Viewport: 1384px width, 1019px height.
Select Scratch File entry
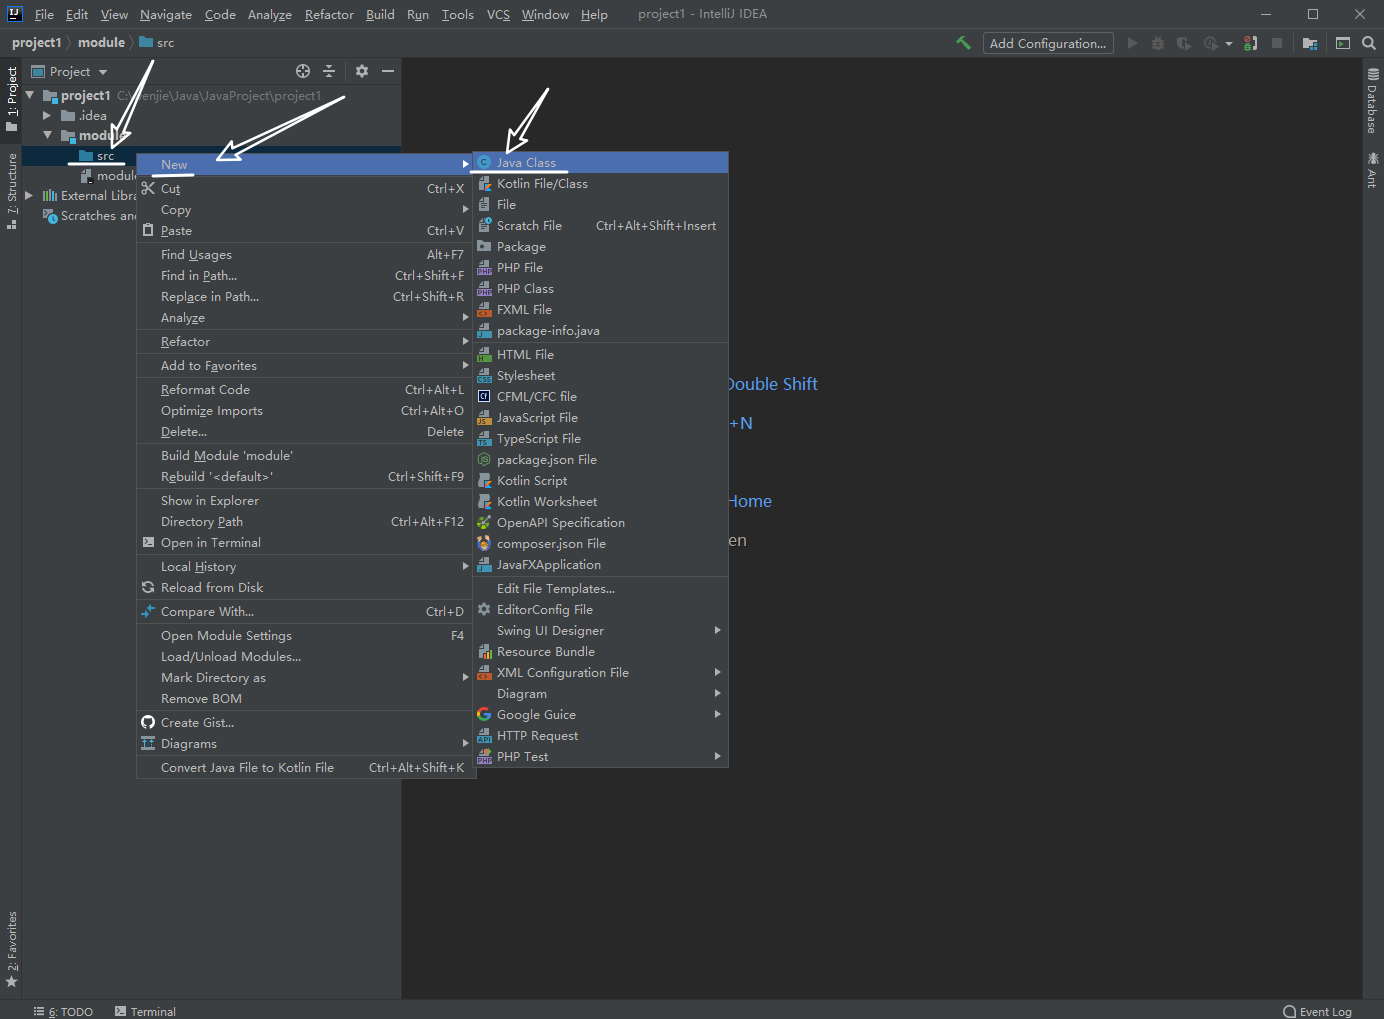click(x=600, y=225)
